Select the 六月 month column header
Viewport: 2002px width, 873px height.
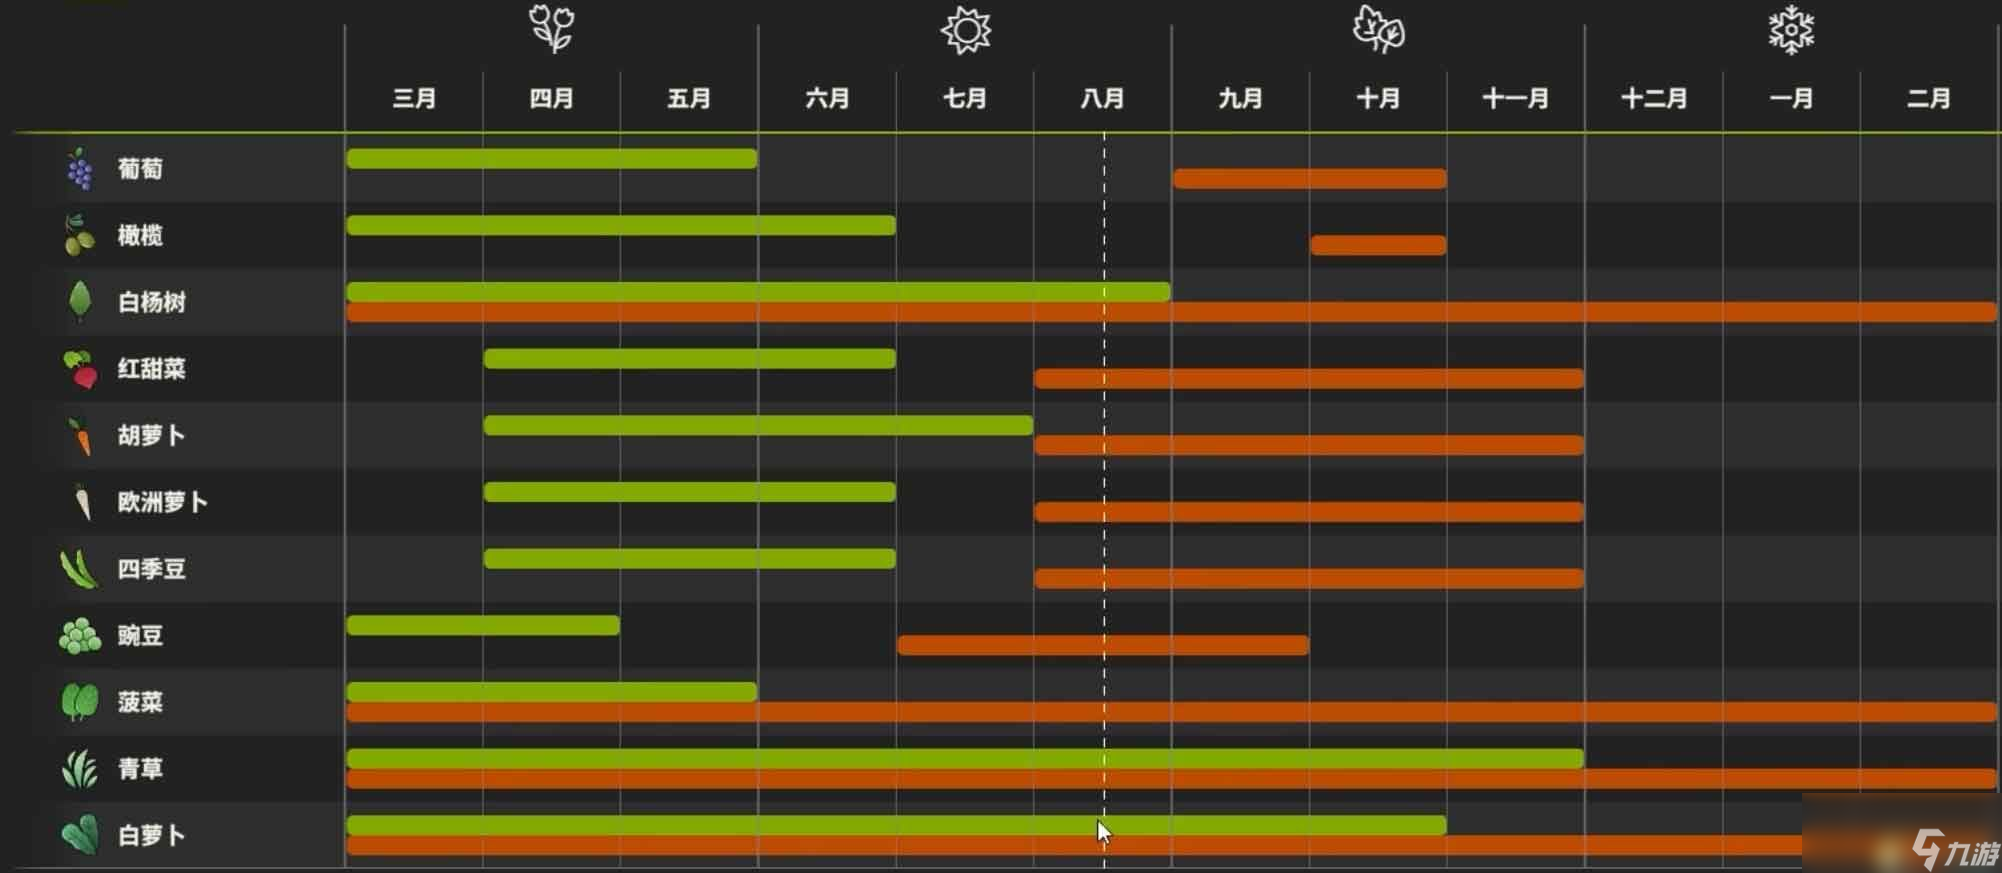(x=827, y=98)
